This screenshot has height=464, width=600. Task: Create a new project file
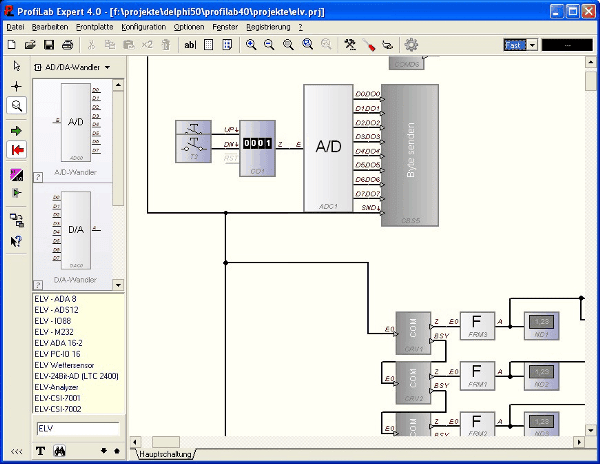(12, 45)
